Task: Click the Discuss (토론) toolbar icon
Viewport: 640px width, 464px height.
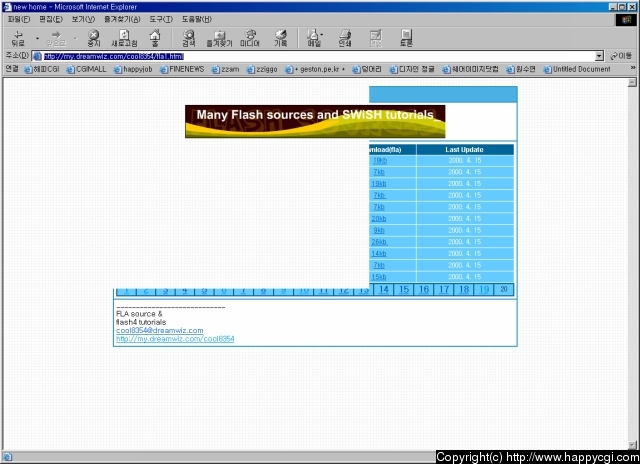Action: coord(406,38)
